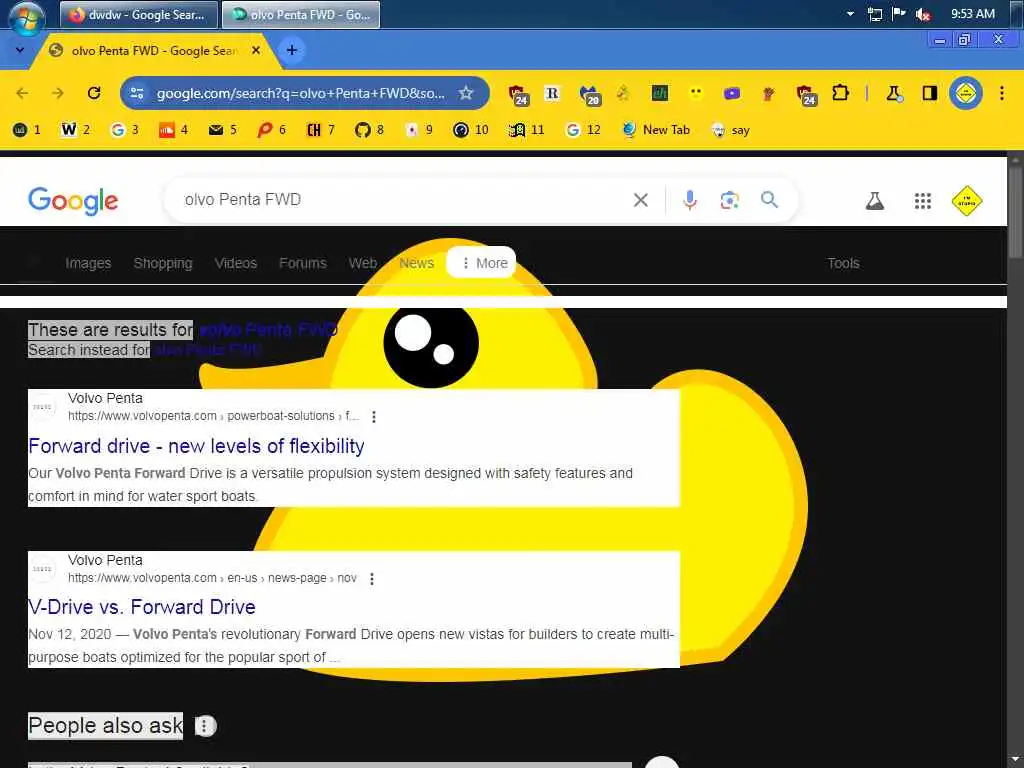Open new browser tab with plus

tap(292, 50)
